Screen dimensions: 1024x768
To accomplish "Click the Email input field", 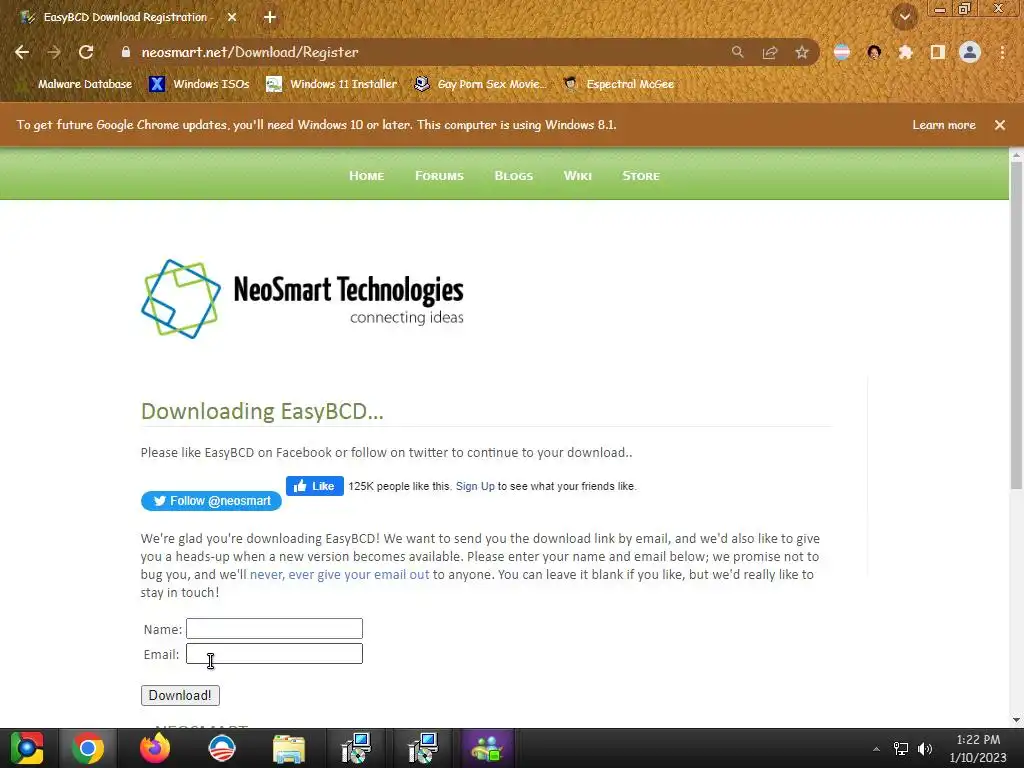I will point(274,654).
